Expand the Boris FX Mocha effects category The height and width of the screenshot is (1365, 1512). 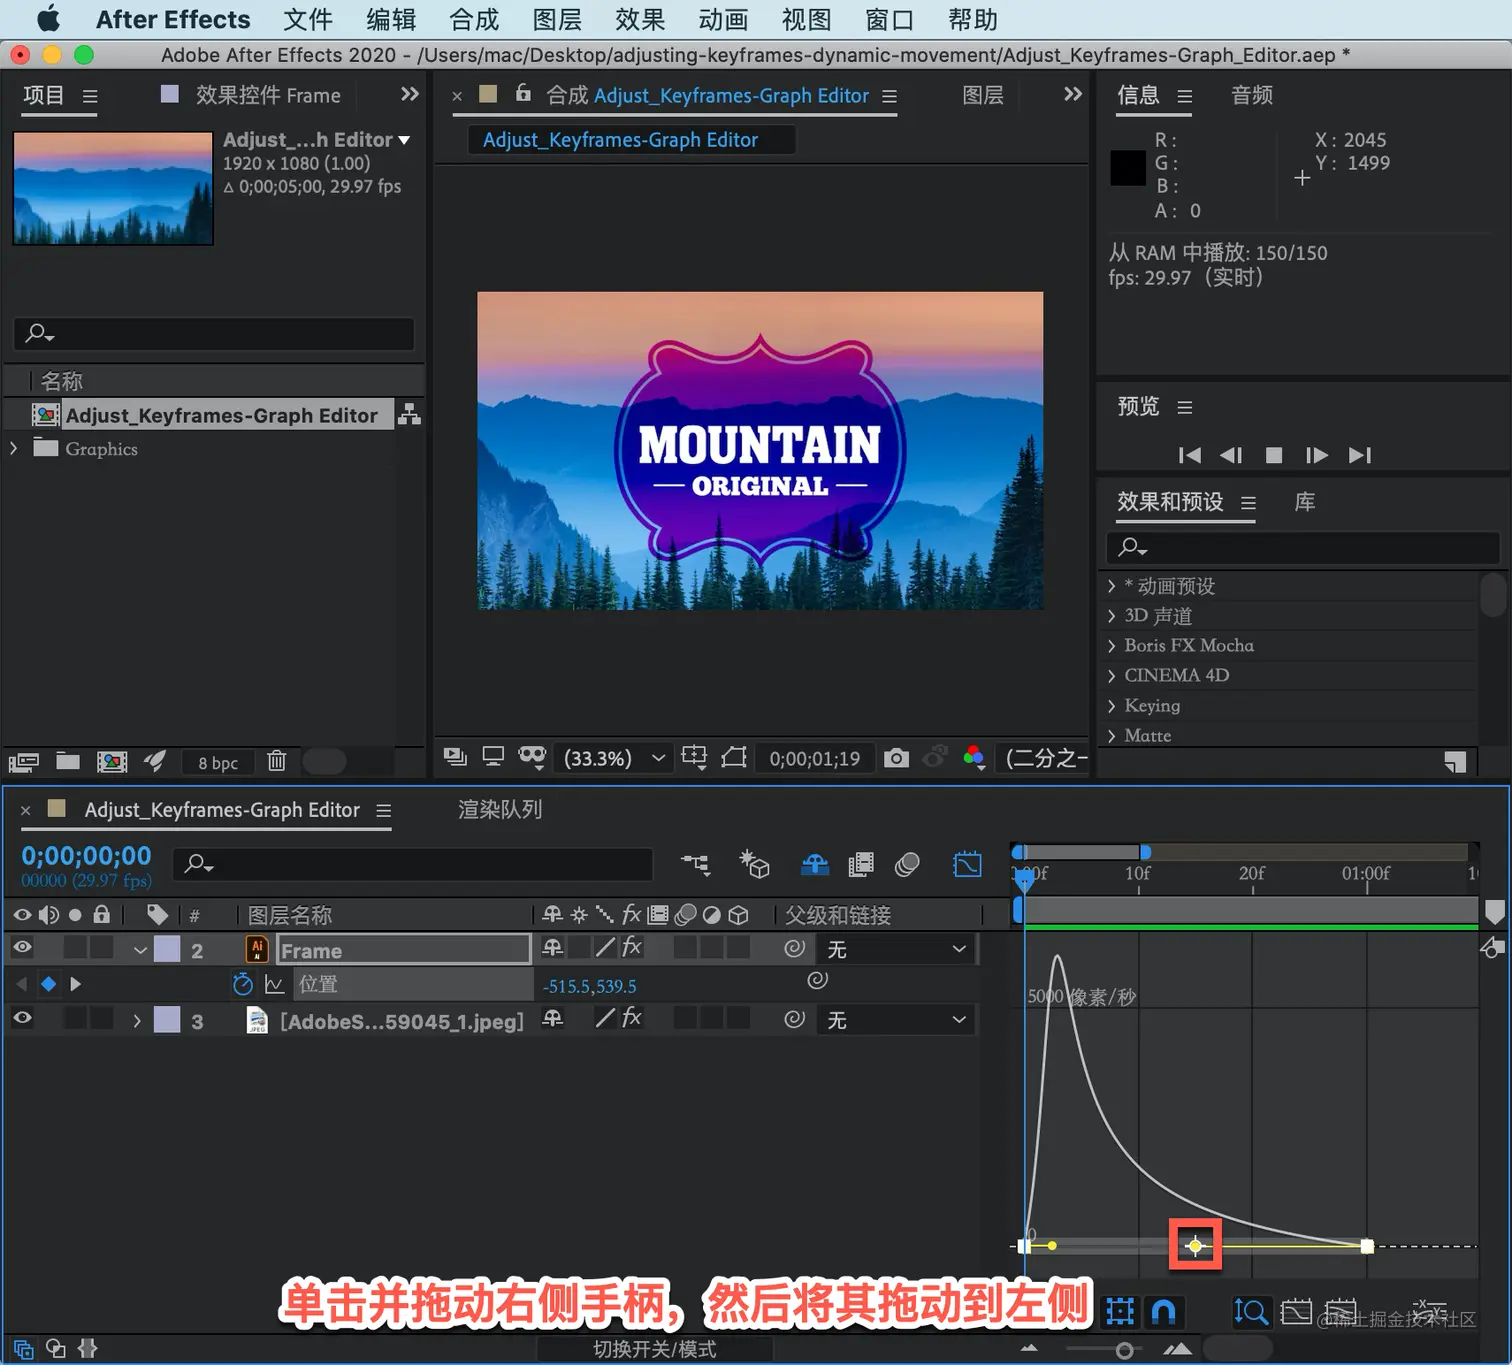tap(1111, 645)
